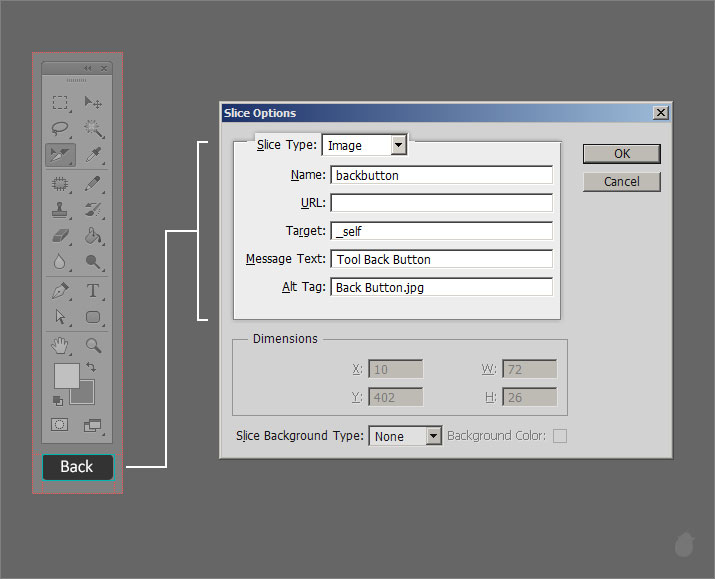Expand Slice Background Type dropdown
The image size is (715, 579).
(x=433, y=436)
